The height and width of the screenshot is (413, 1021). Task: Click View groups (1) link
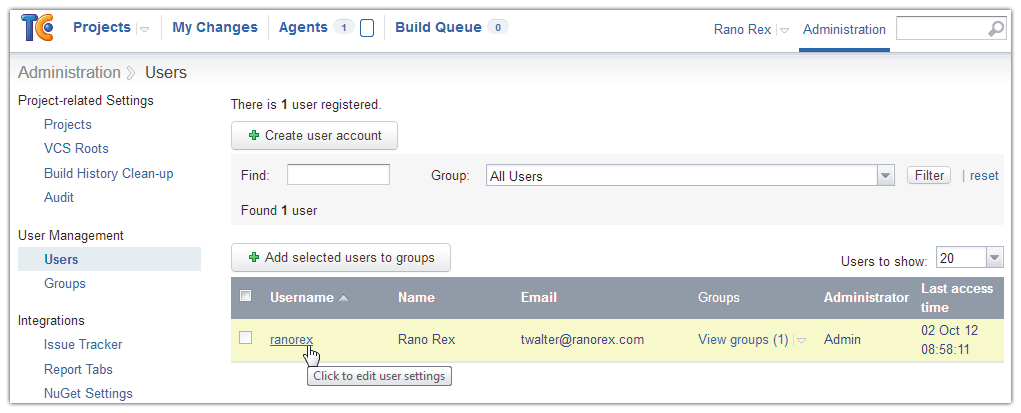pyautogui.click(x=743, y=339)
